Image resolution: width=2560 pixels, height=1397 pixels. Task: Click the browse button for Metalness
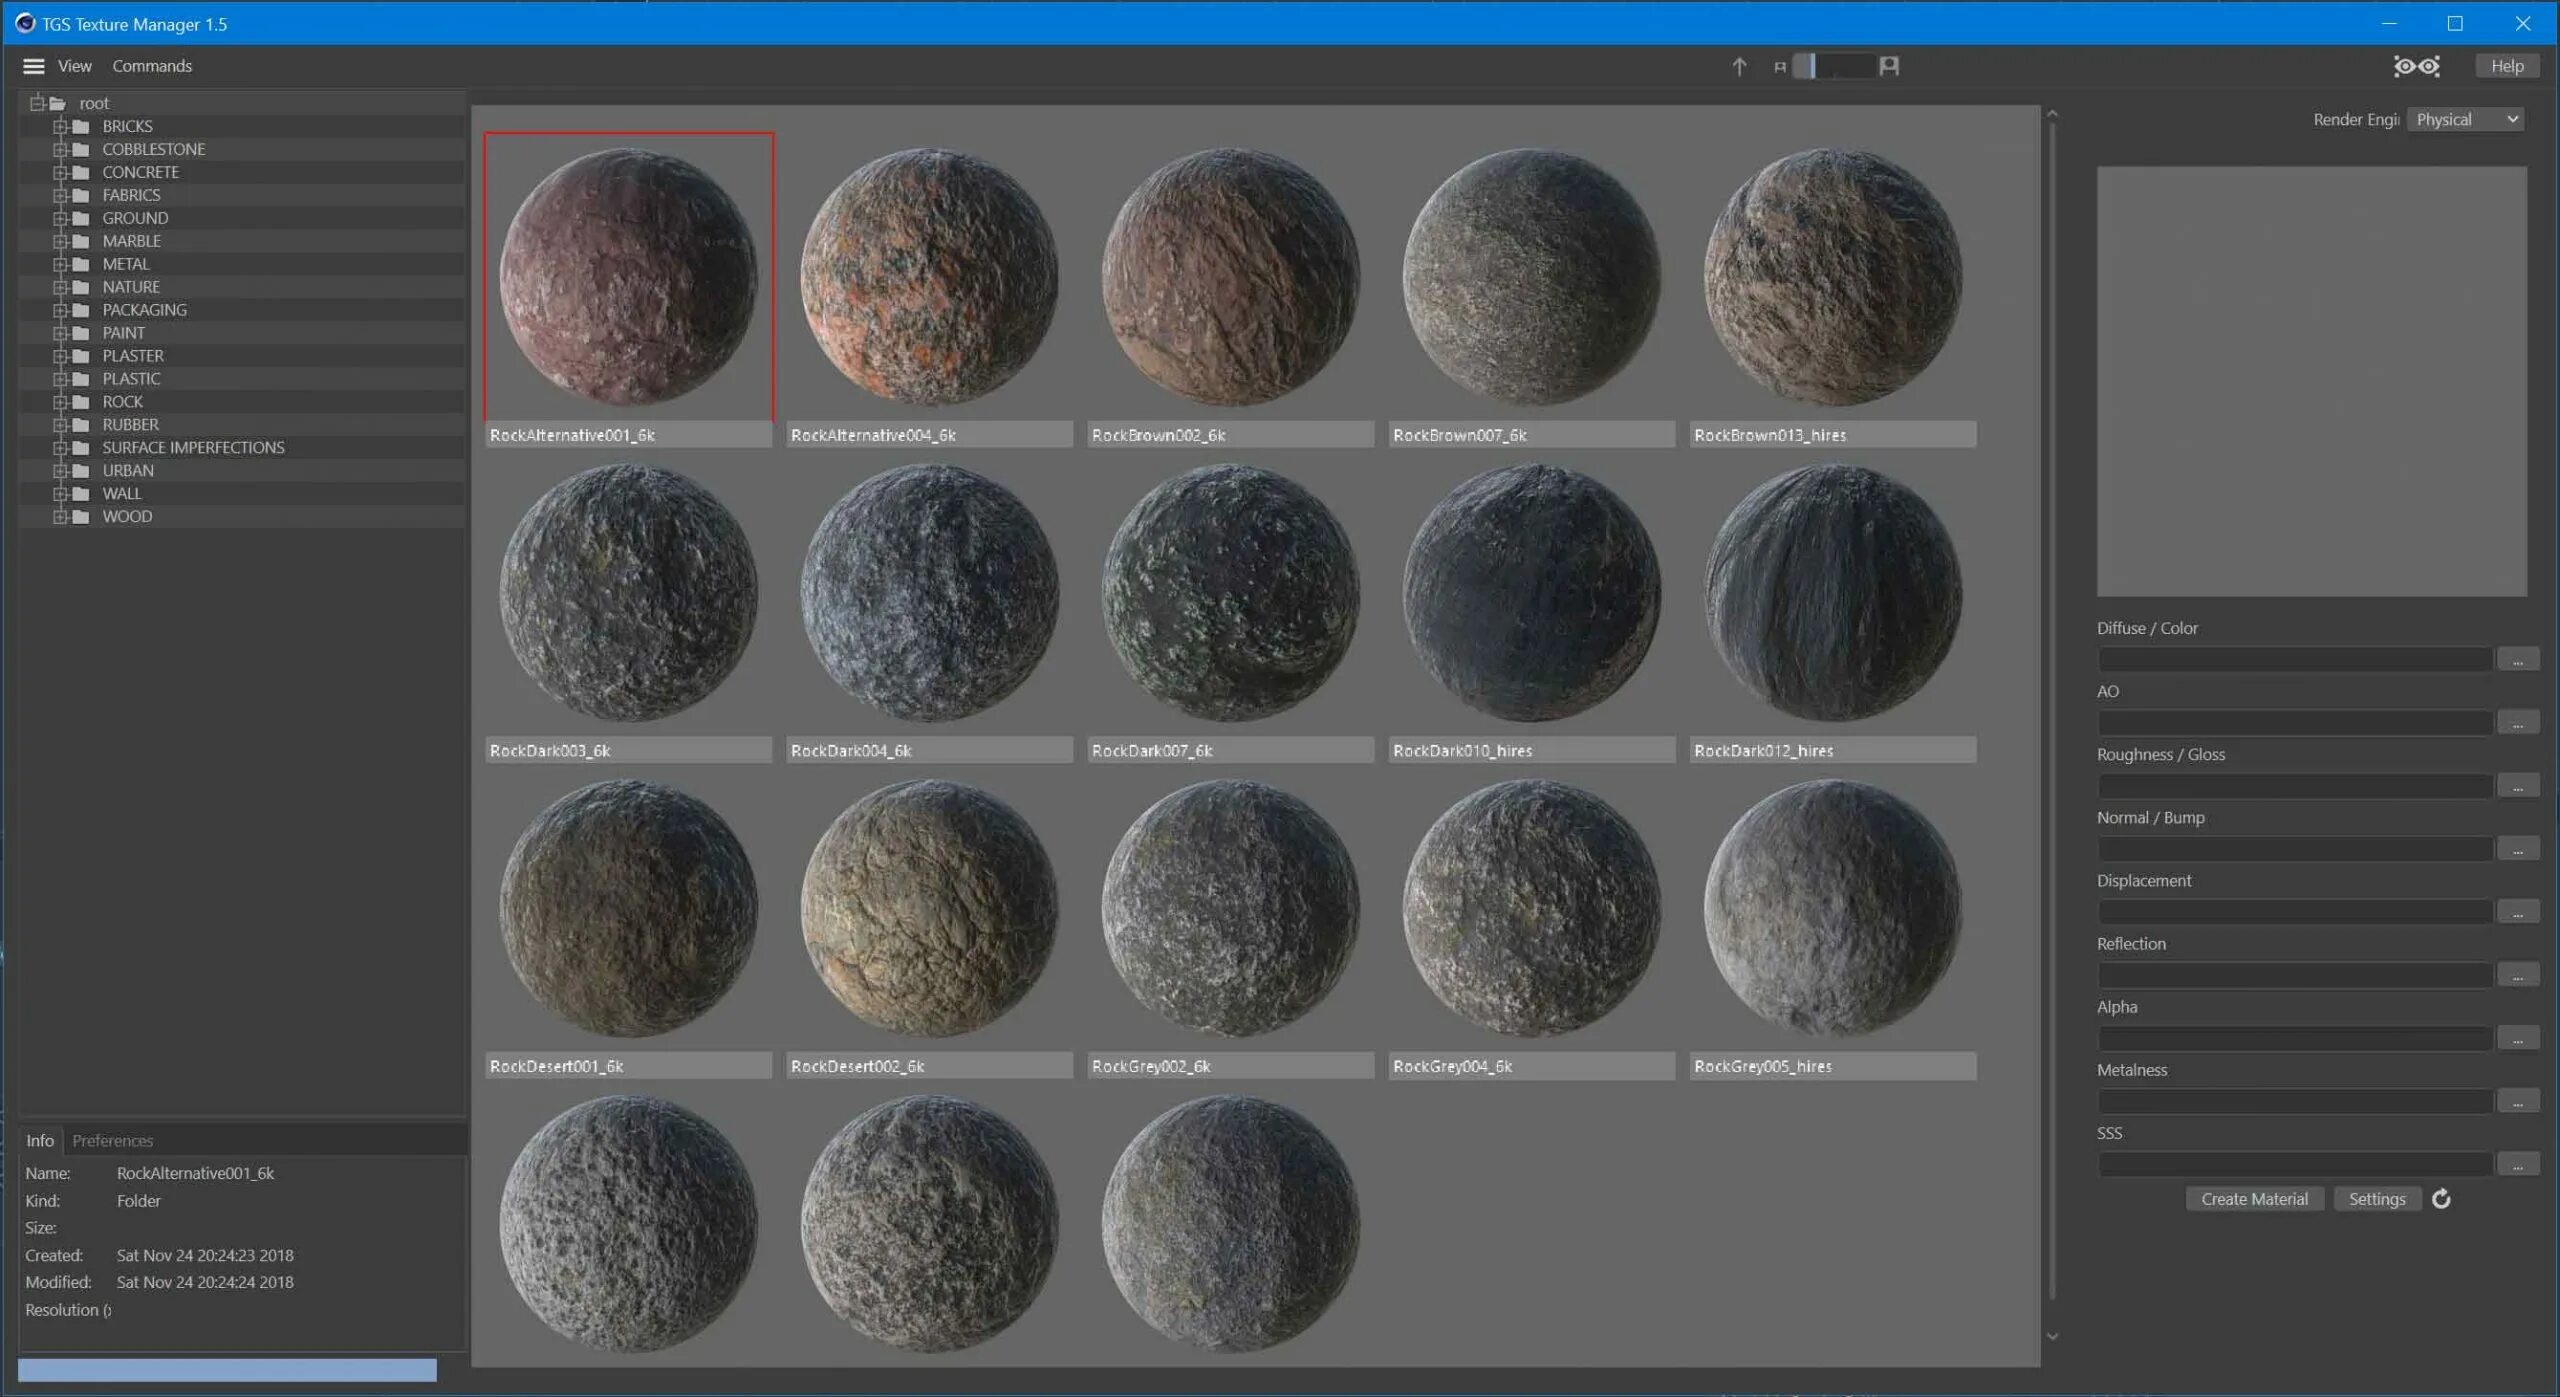2517,1101
